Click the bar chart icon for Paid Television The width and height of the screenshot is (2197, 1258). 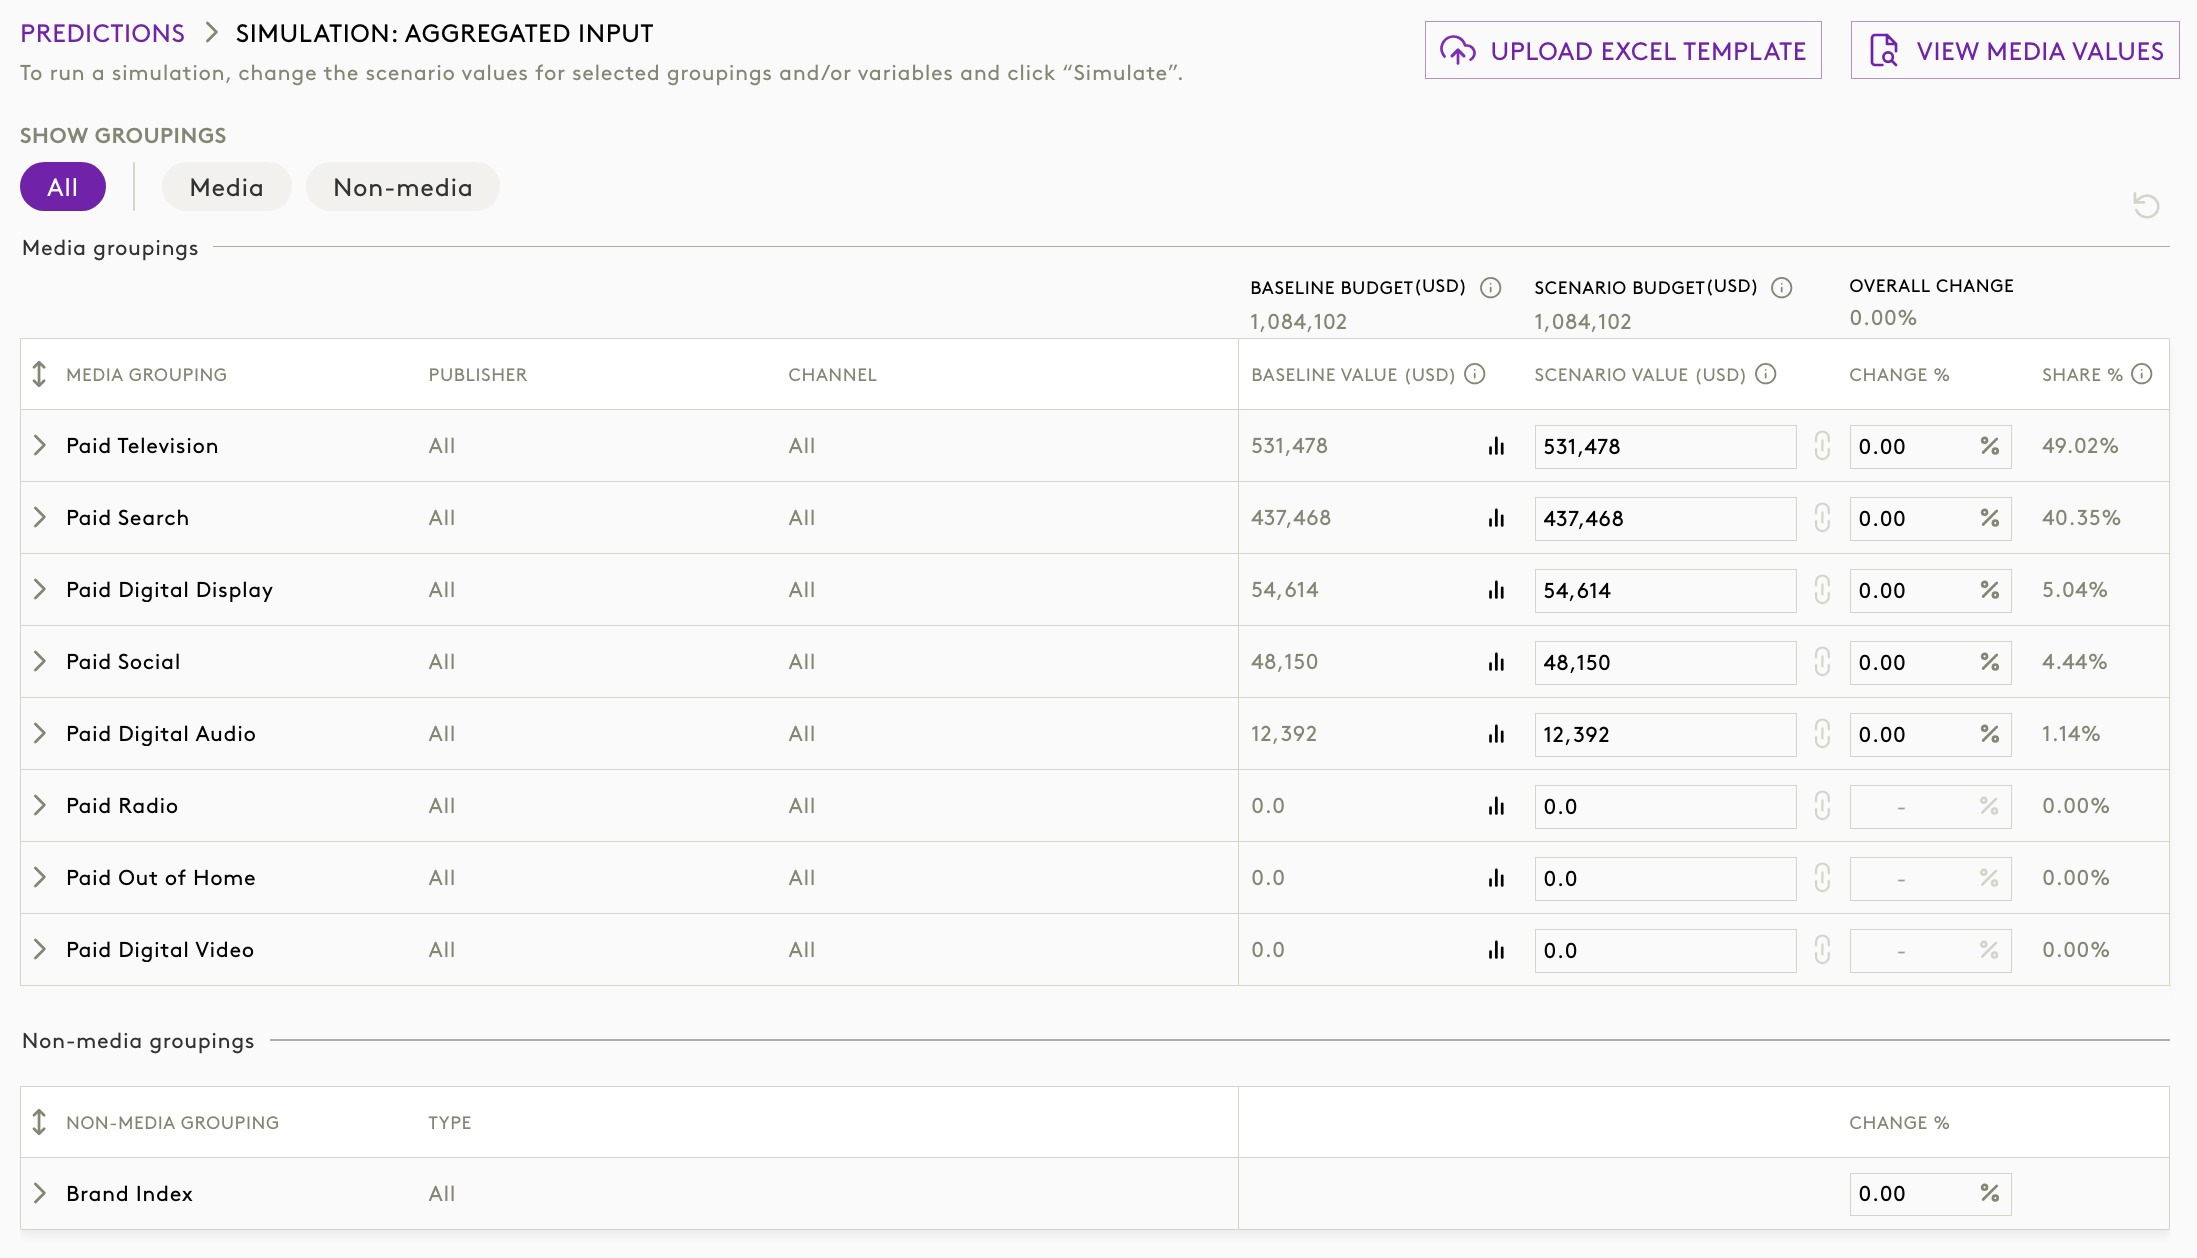pyautogui.click(x=1496, y=446)
